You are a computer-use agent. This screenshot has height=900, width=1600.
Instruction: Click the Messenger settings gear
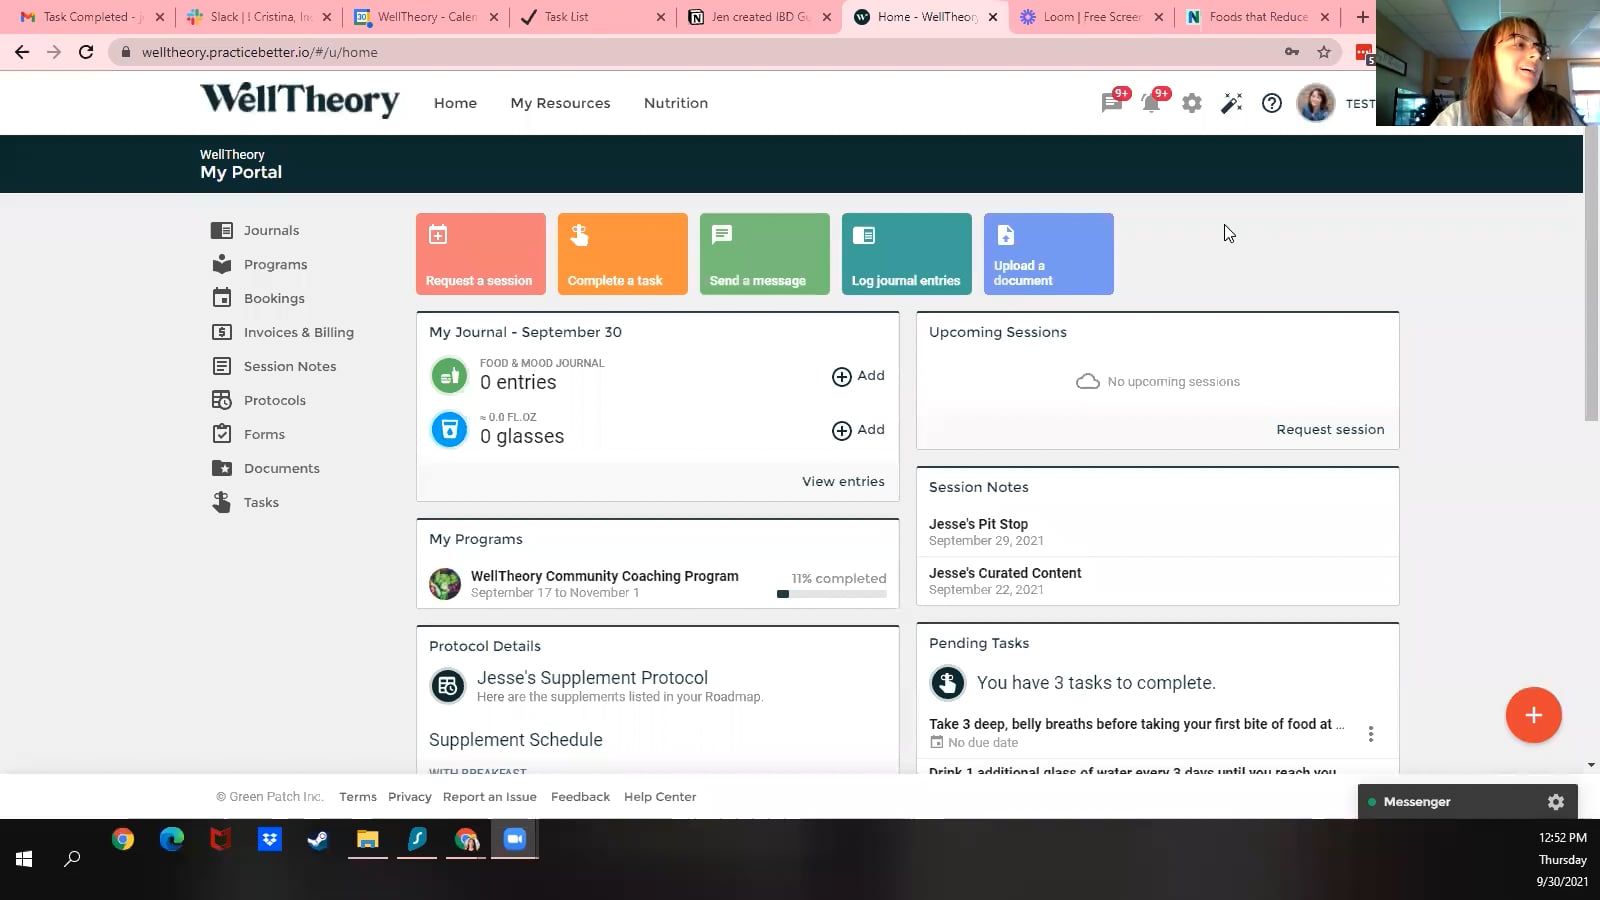[1555, 801]
